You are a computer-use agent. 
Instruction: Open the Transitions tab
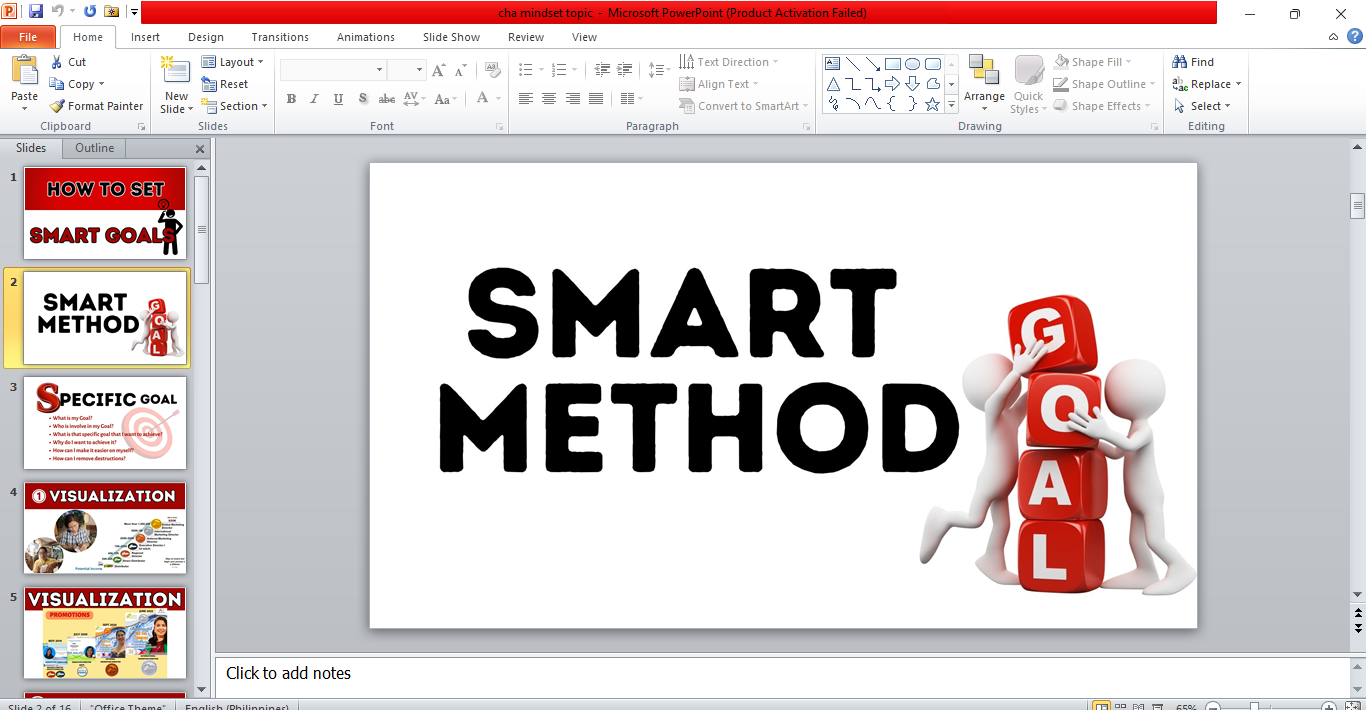pyautogui.click(x=280, y=37)
